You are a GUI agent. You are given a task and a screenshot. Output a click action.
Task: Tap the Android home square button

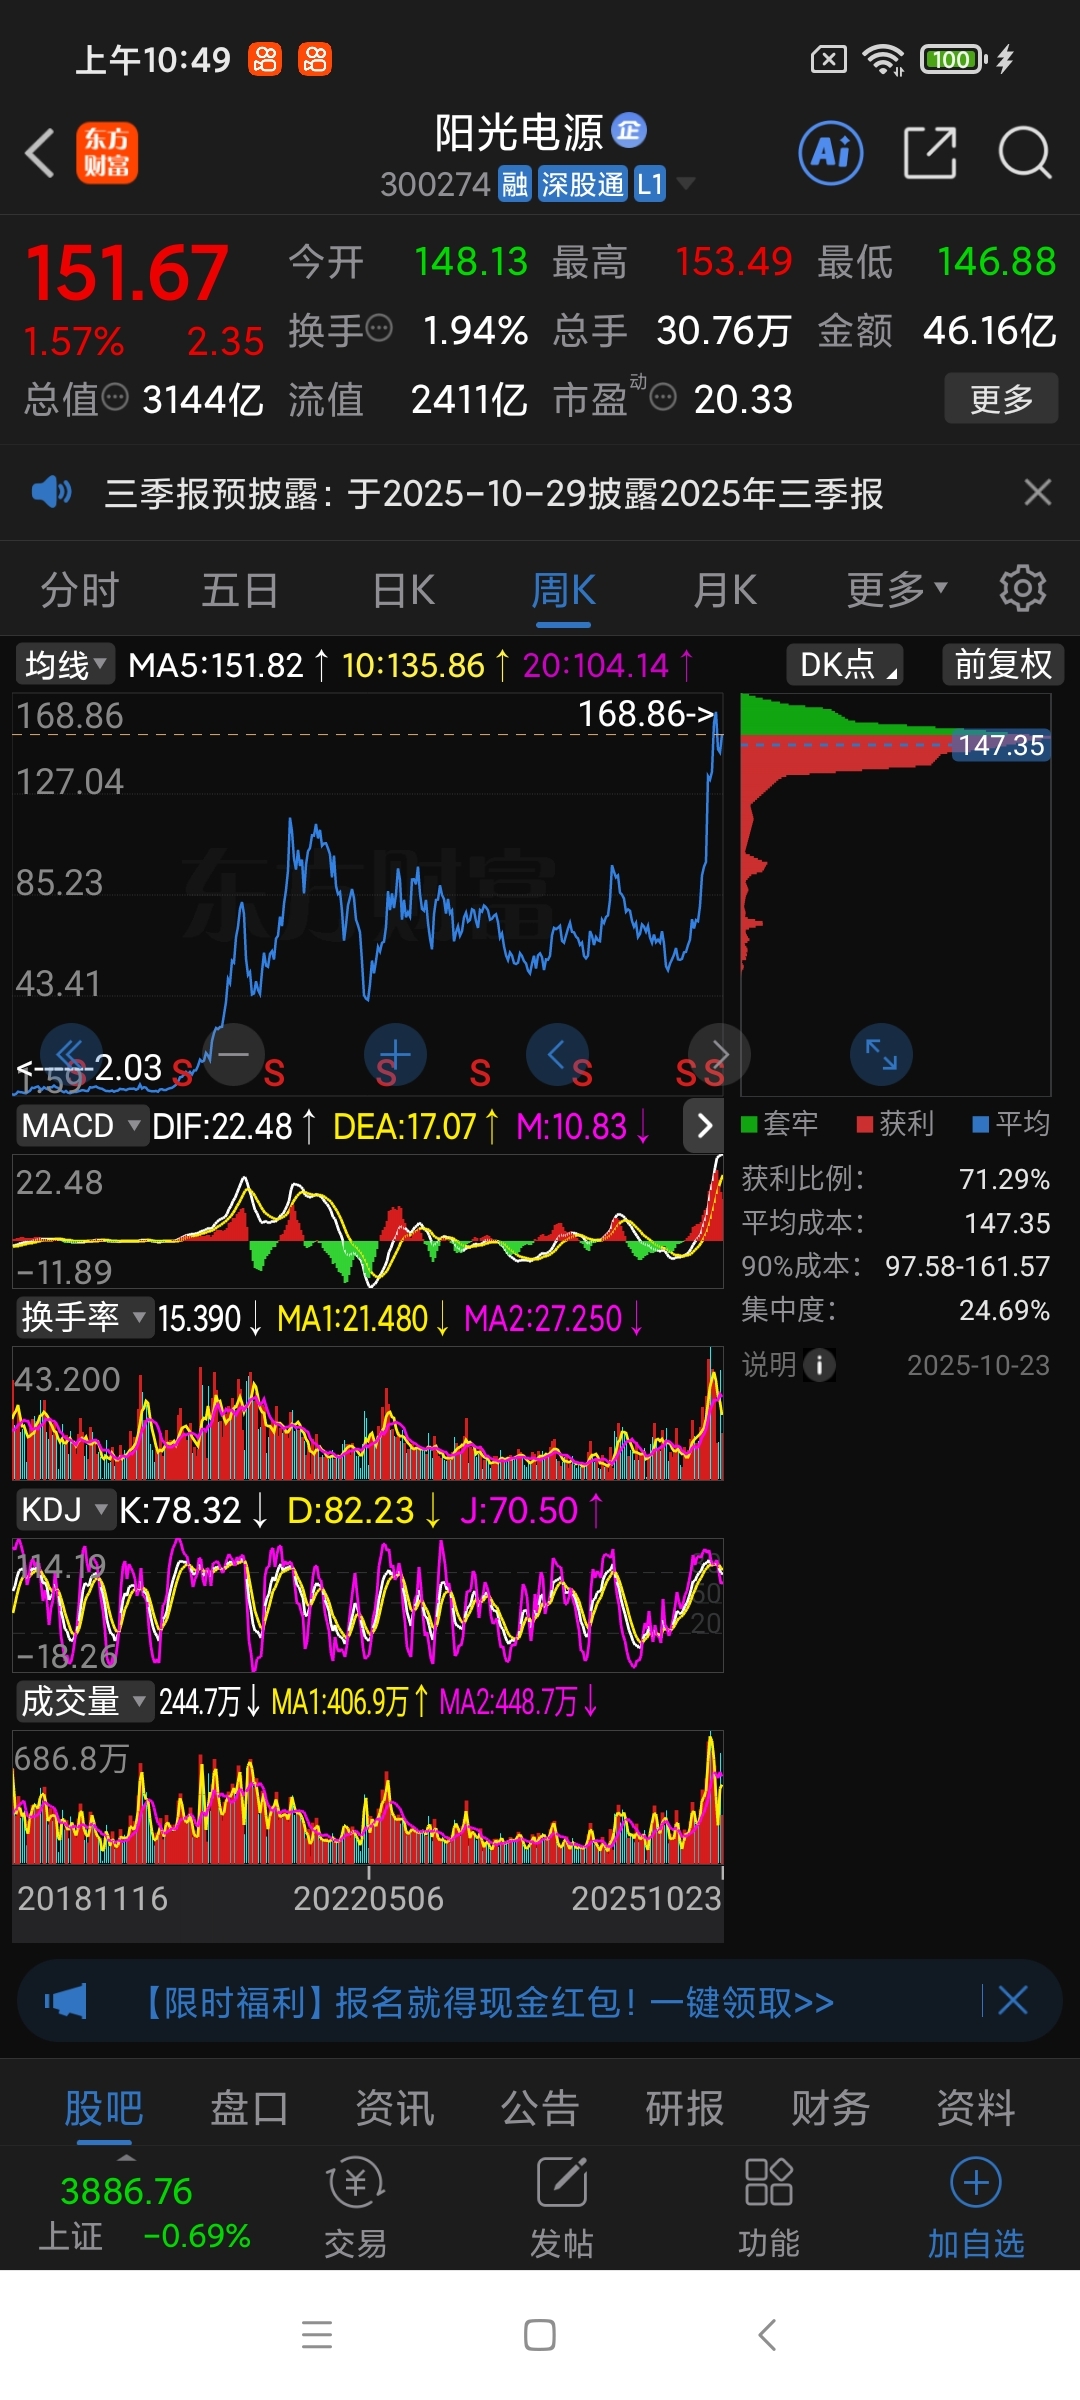pyautogui.click(x=540, y=2335)
